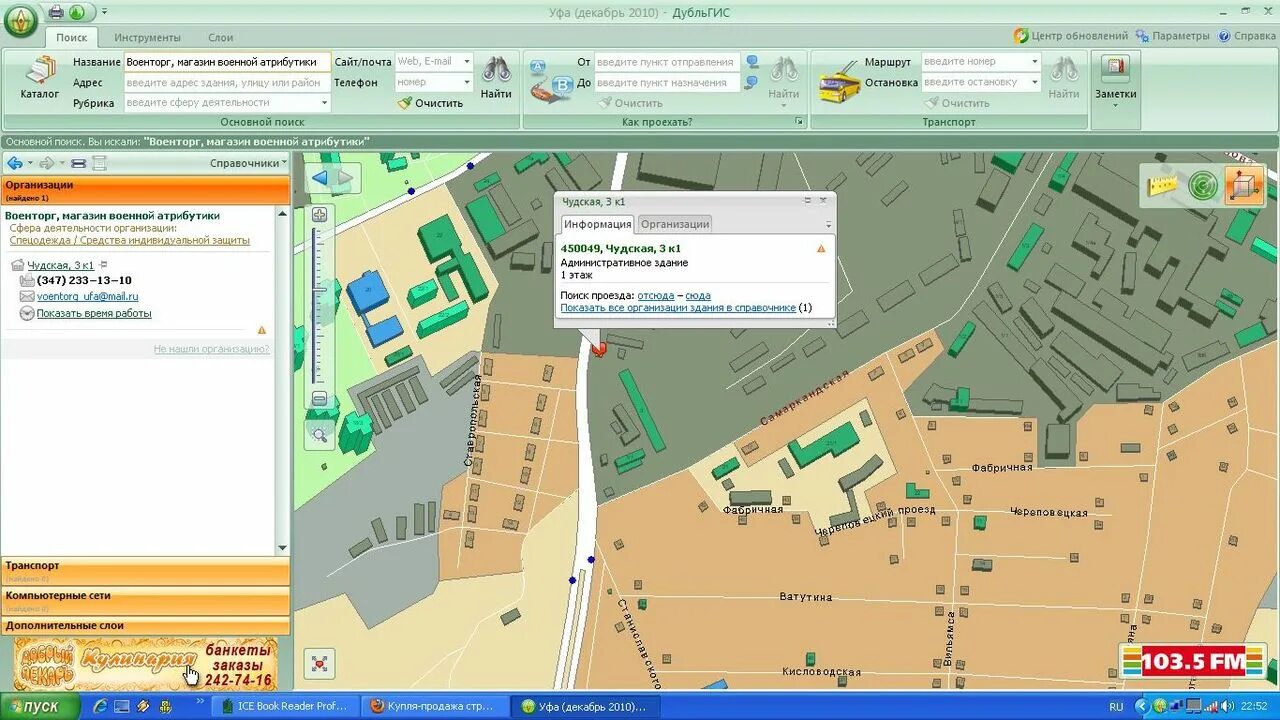Click voentorg_ufa@mail.ru email link
This screenshot has width=1280, height=720.
87,297
